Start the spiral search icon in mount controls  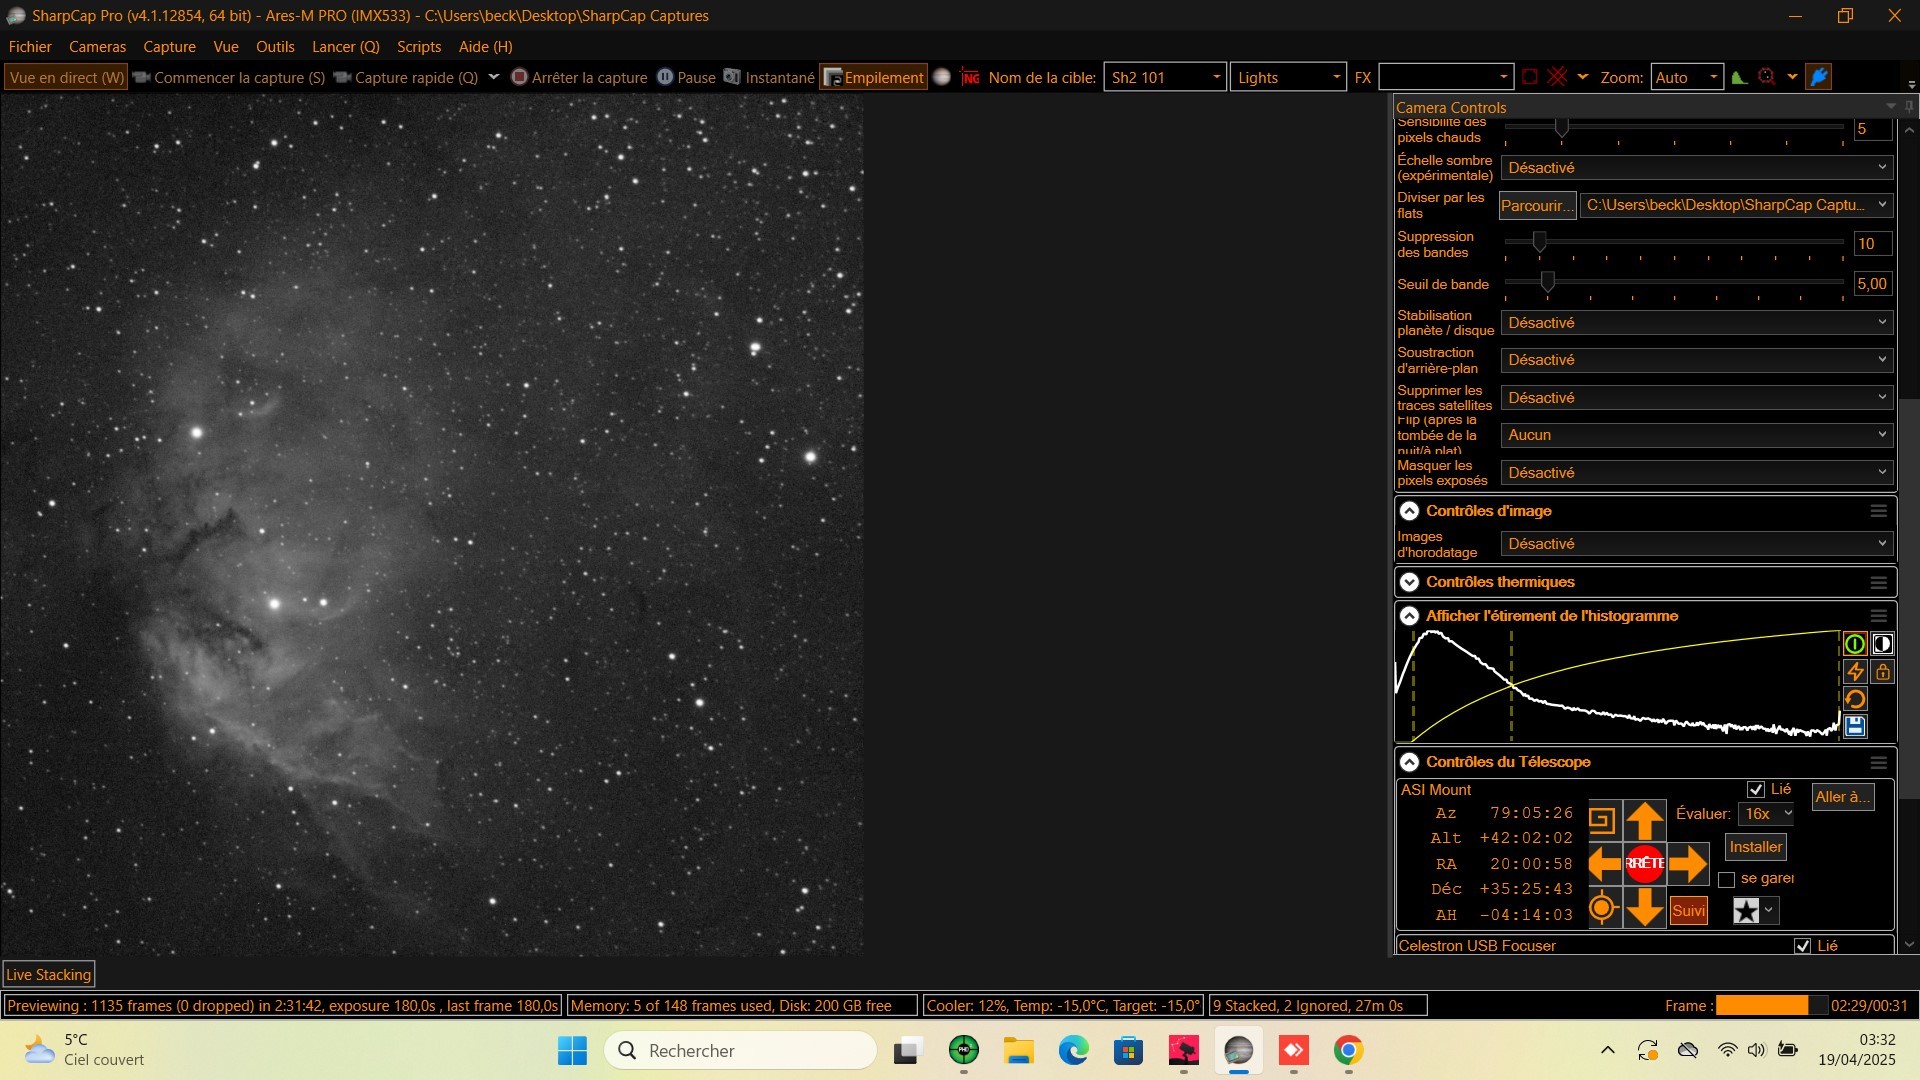(x=1602, y=821)
